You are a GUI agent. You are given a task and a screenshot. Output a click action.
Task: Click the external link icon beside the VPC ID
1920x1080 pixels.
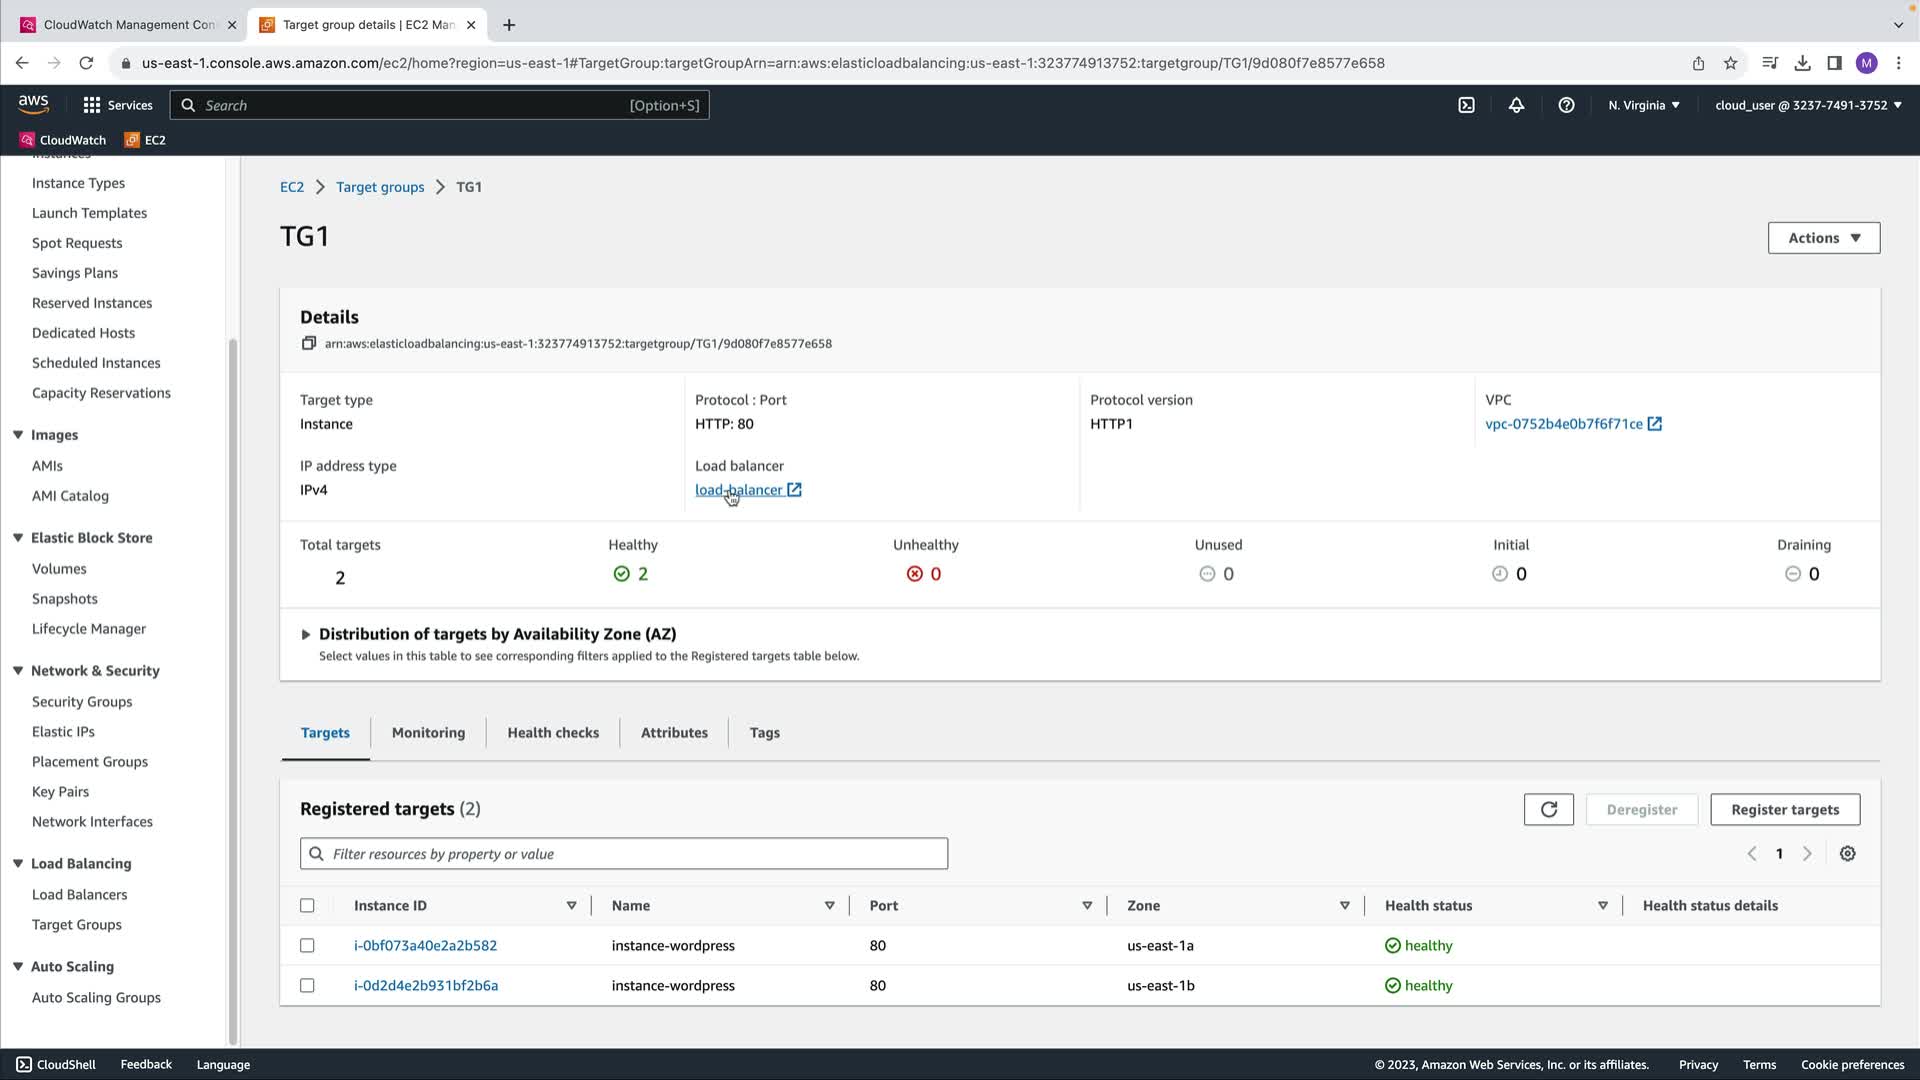point(1655,424)
